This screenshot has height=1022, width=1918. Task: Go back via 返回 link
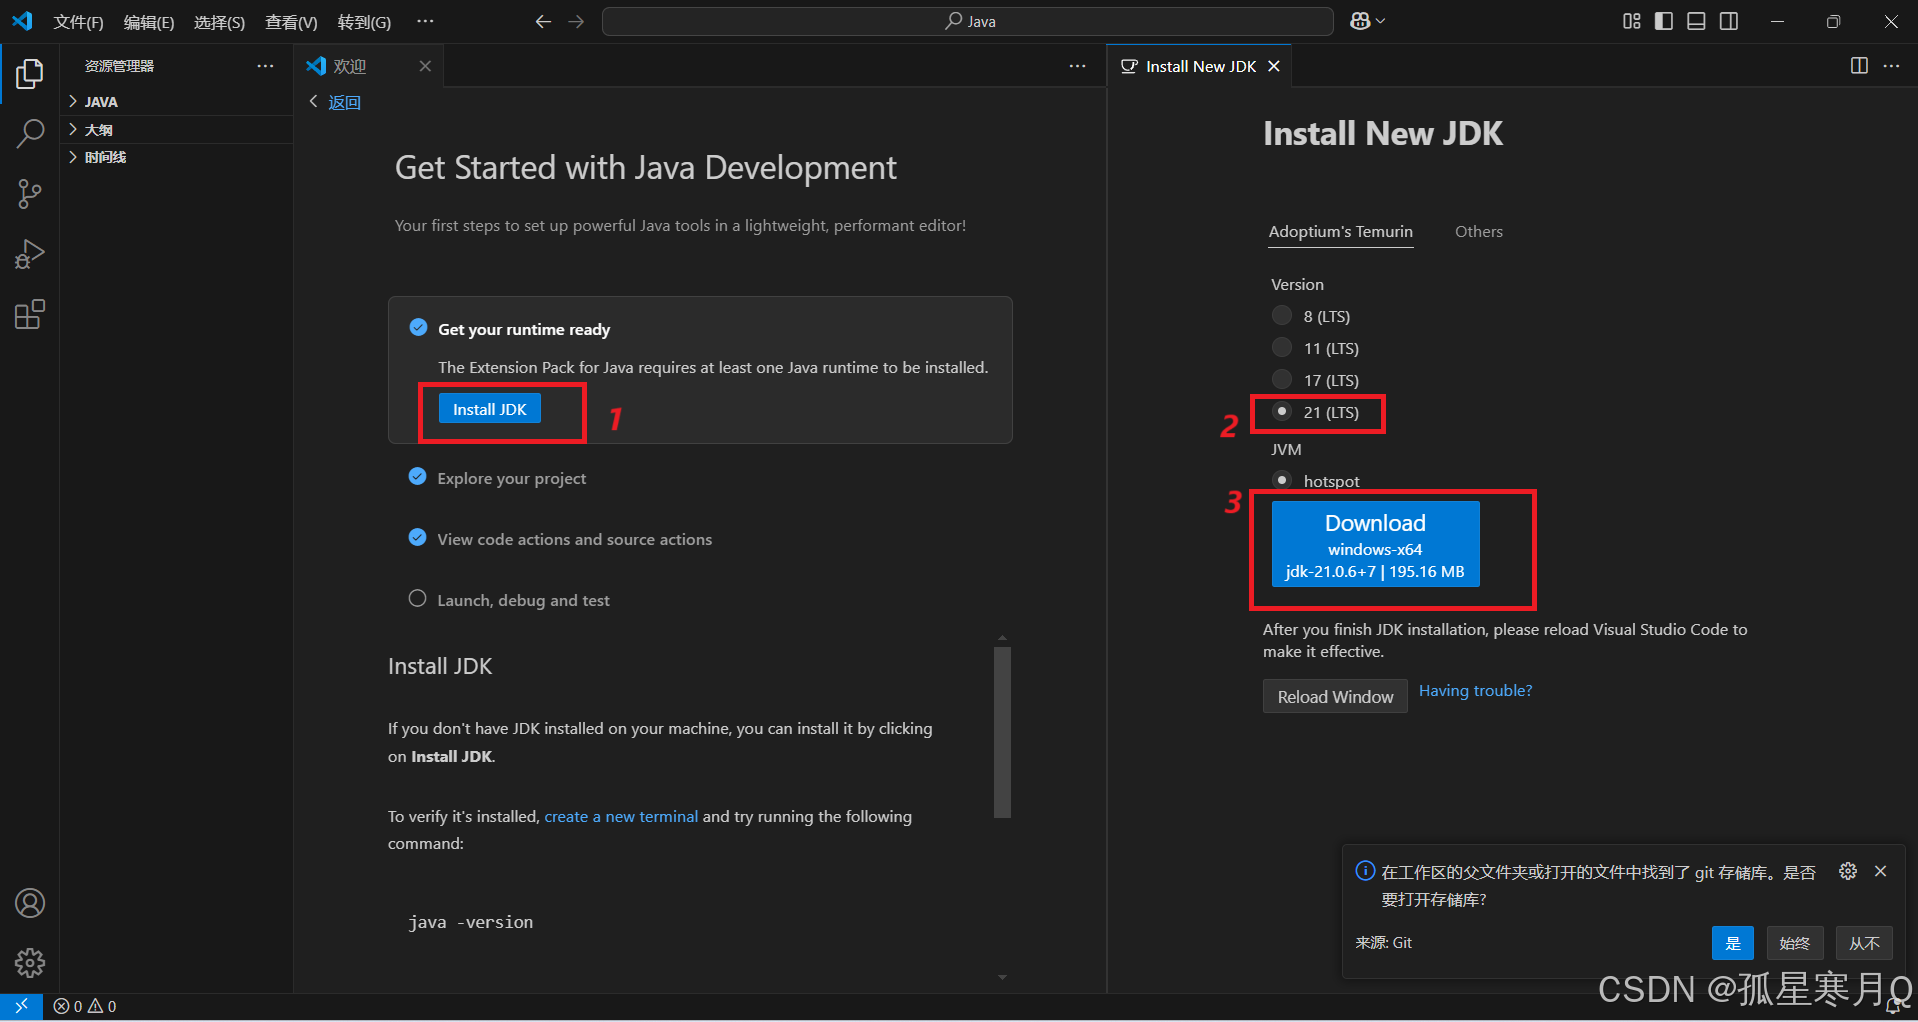point(335,102)
